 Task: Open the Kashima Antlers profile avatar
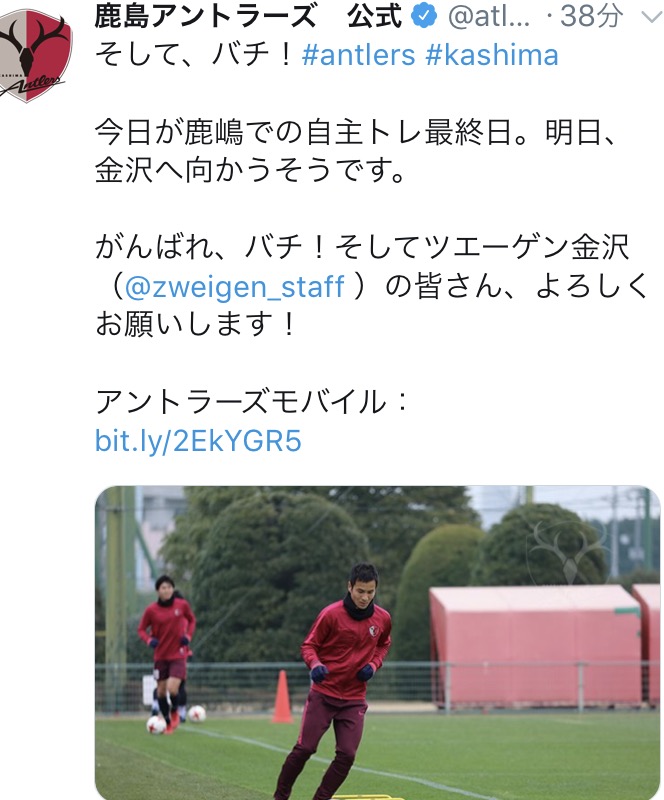(x=36, y=56)
